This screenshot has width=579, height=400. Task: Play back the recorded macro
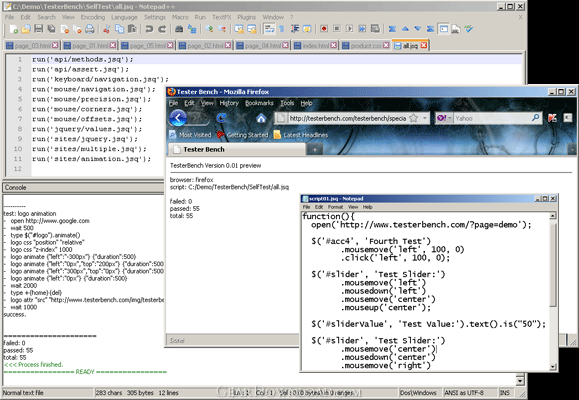[349, 29]
